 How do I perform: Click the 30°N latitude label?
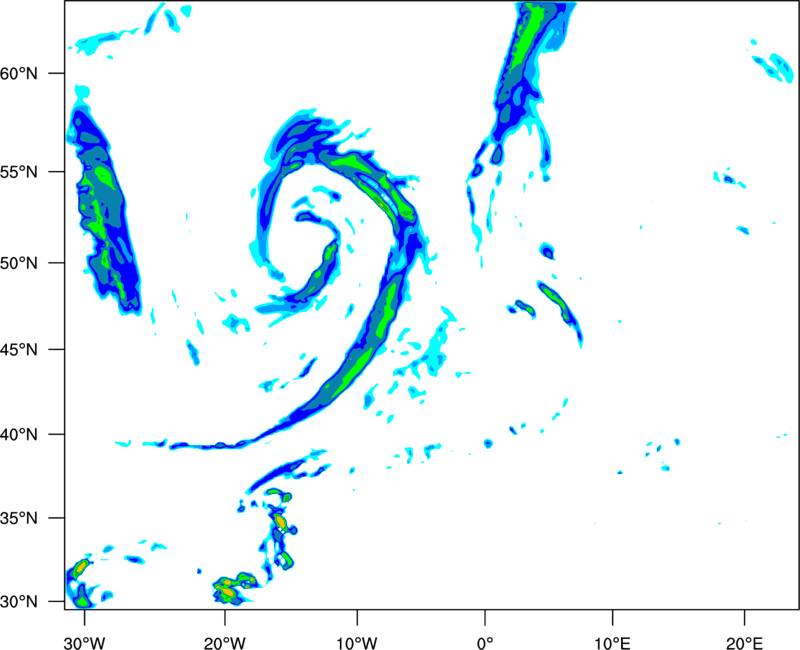click(19, 602)
